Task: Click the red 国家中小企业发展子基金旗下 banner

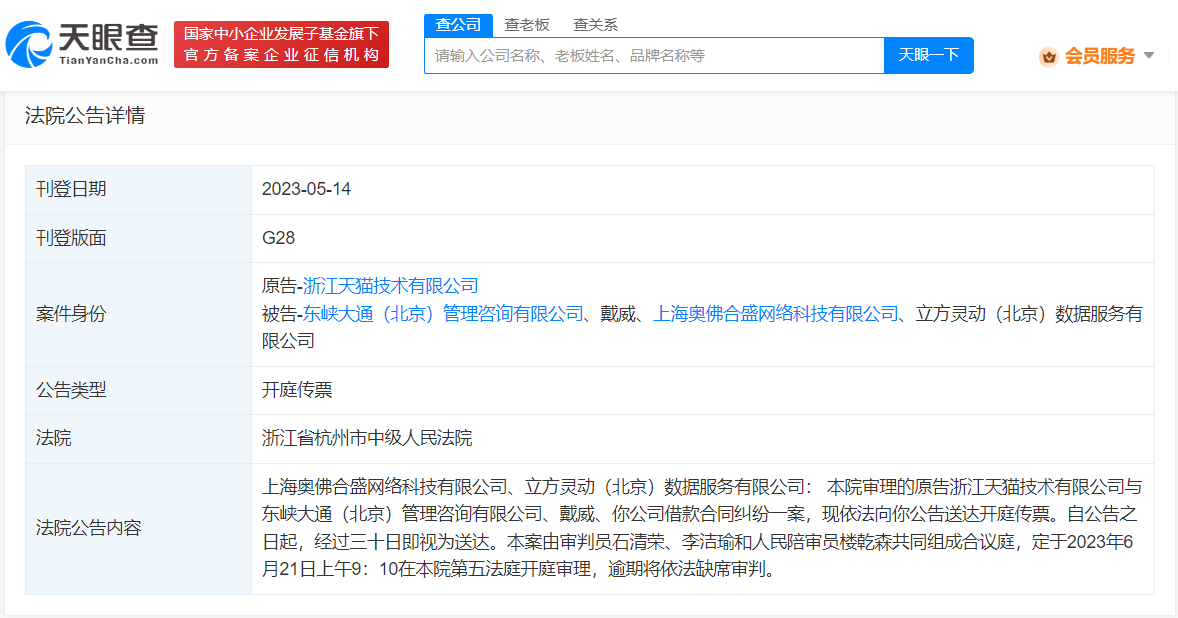Action: pyautogui.click(x=281, y=44)
